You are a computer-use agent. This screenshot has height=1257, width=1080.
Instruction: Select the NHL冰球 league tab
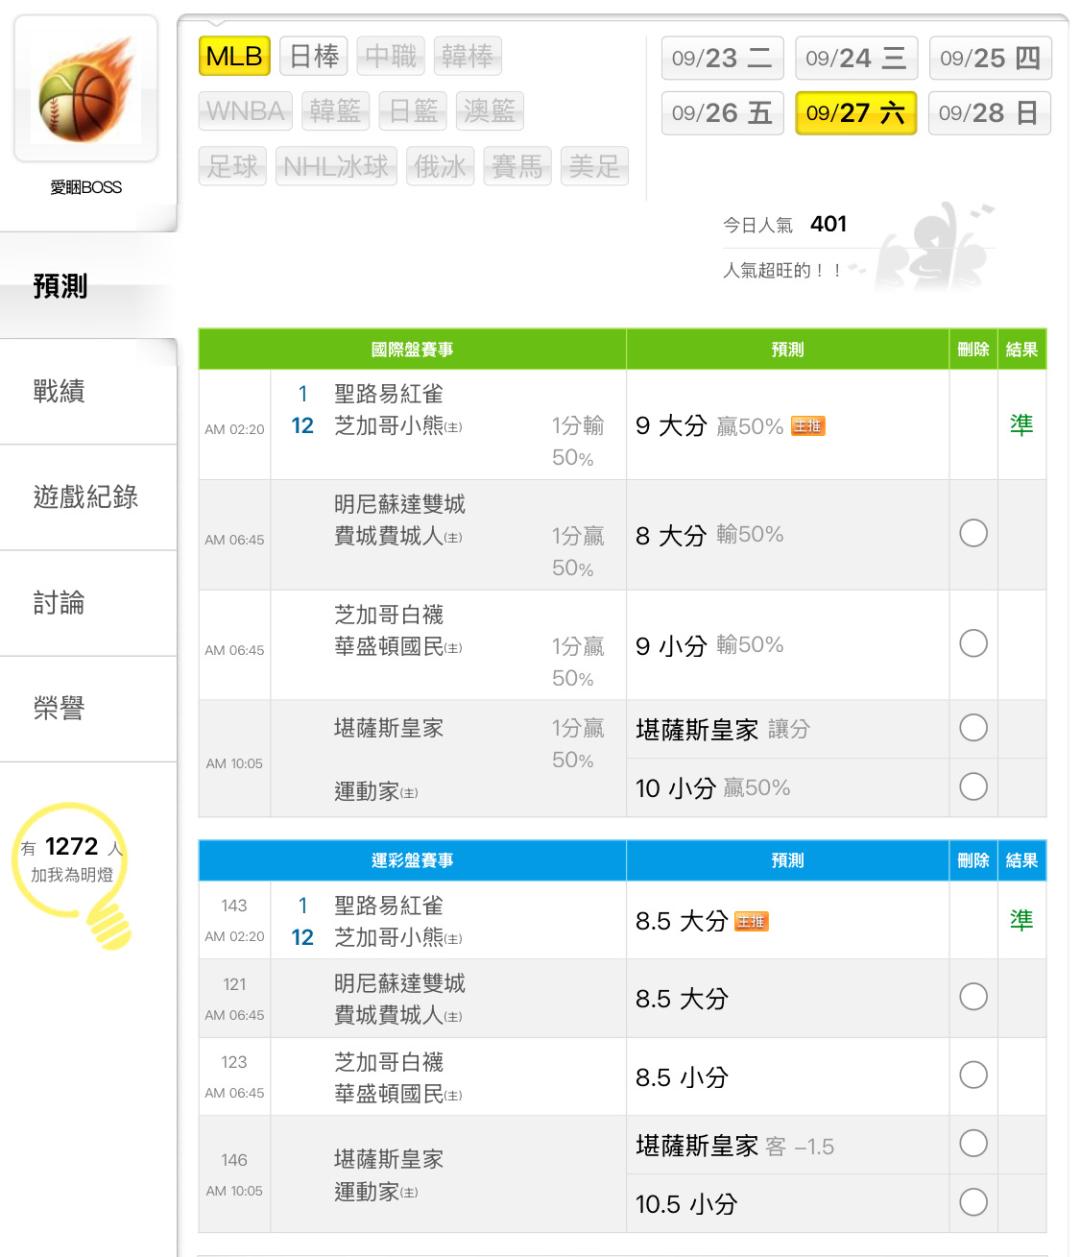click(336, 167)
